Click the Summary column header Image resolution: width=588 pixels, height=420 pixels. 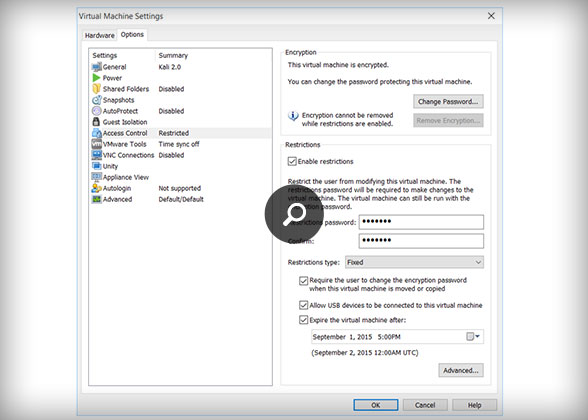173,56
